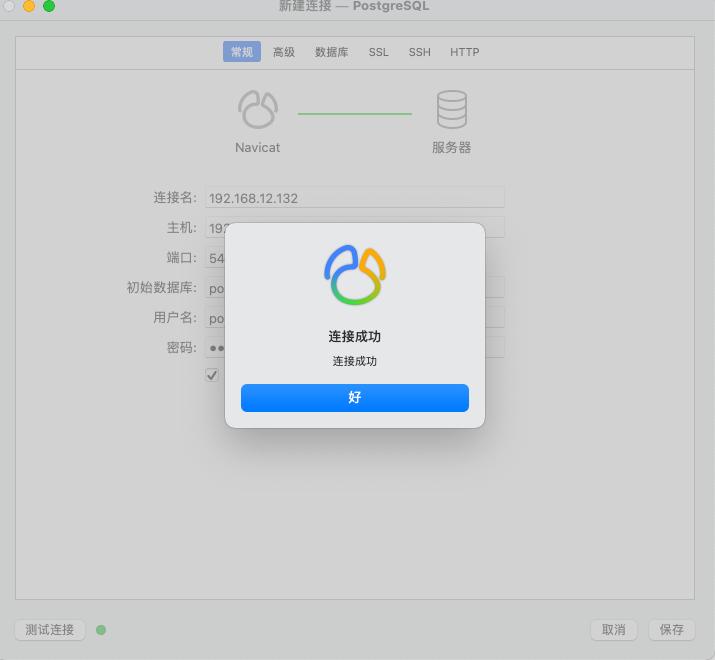Switch to the SSL tab
715x660 pixels.
378,52
